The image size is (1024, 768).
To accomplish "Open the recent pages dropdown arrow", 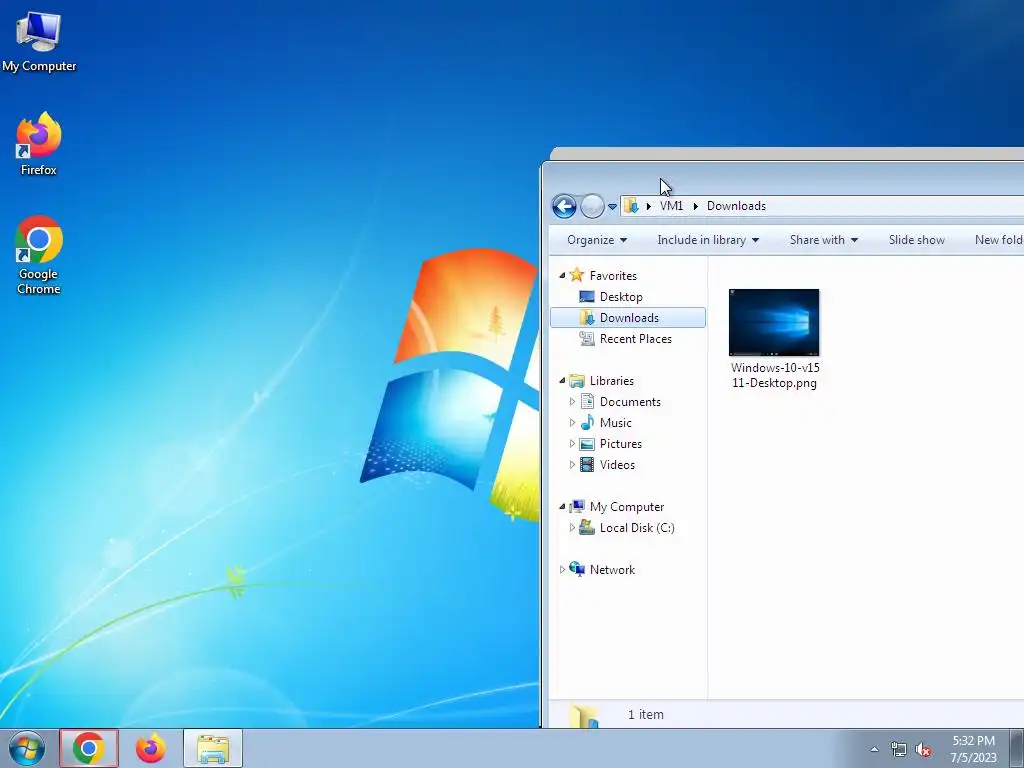I will click(612, 207).
